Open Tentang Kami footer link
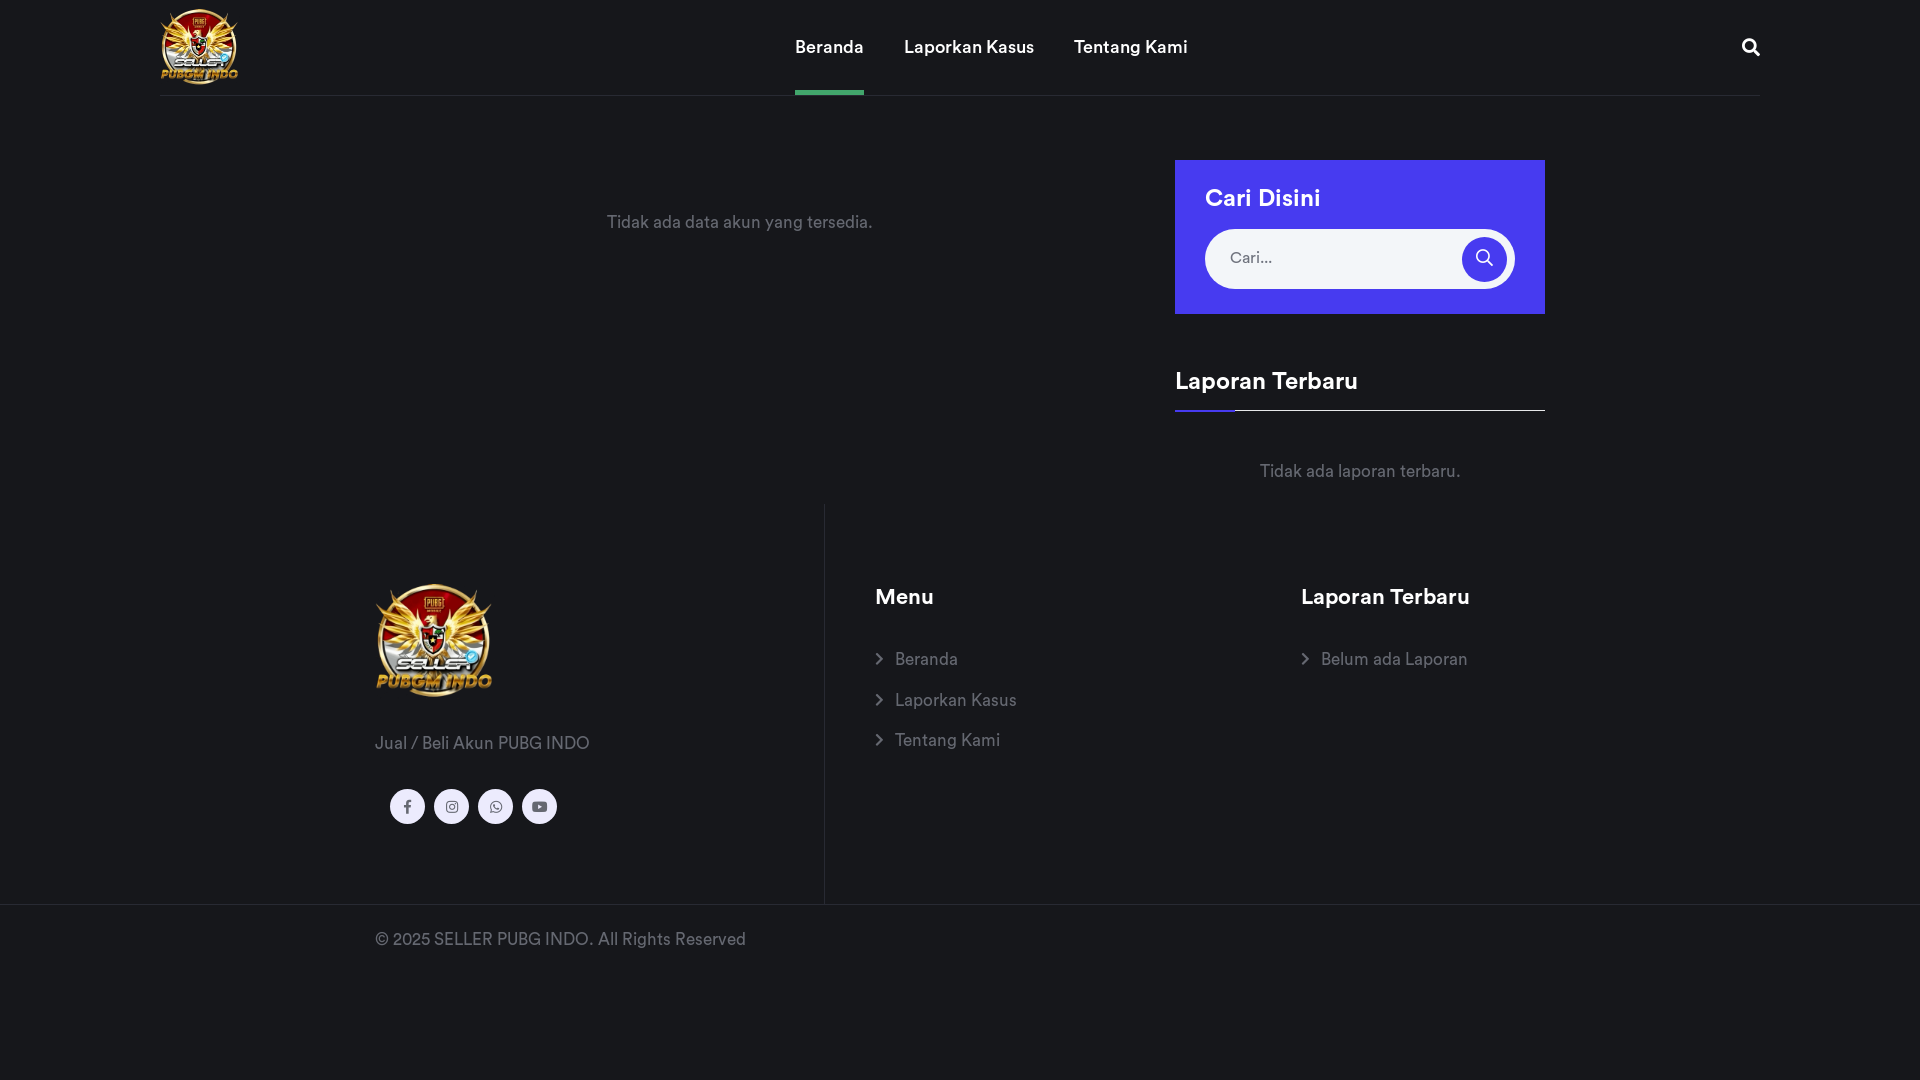The height and width of the screenshot is (1080, 1920). coord(947,740)
